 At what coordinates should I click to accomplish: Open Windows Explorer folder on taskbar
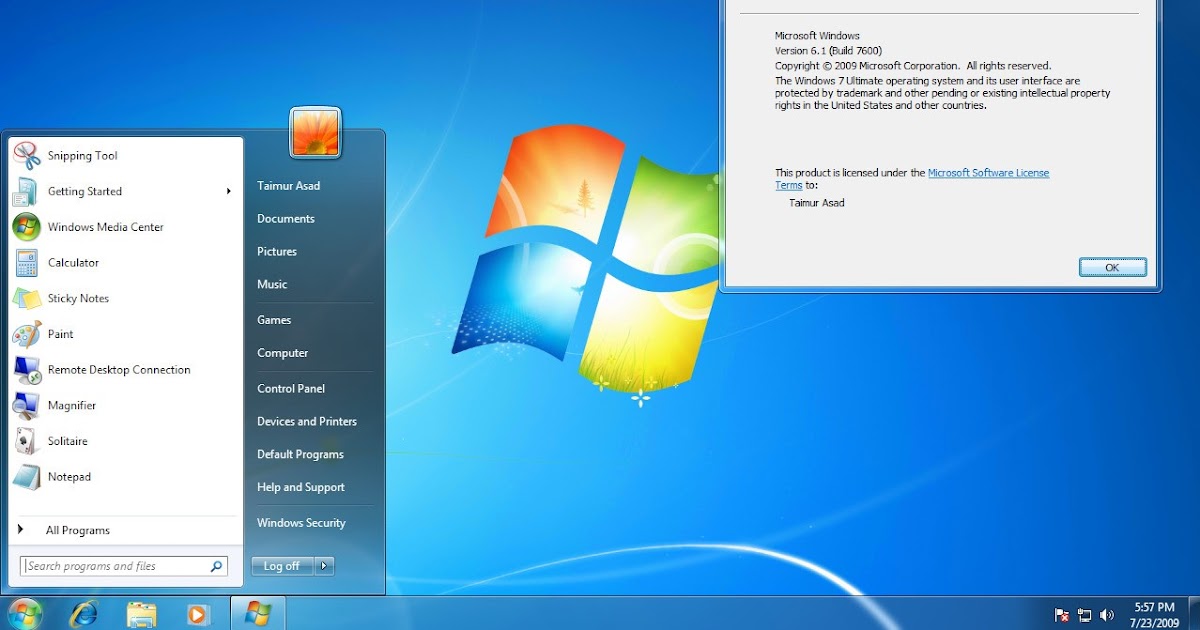[142, 614]
